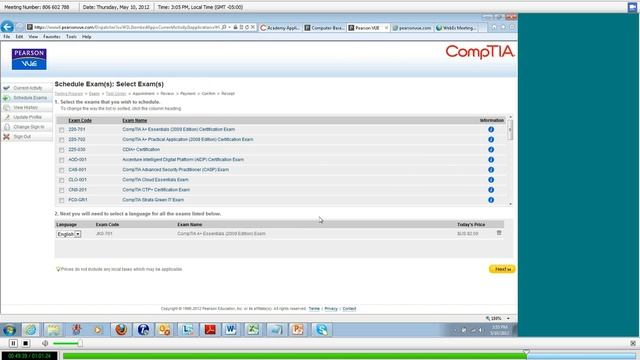Viewport: 640px width, 360px height.
Task: Open Adobe Acrobat from the taskbar
Action: pos(210,329)
